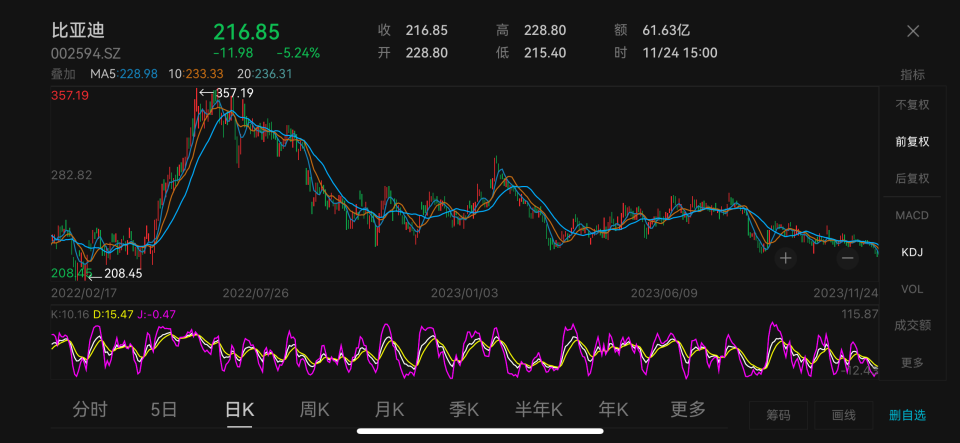Select 前复权 price adjustment option
The height and width of the screenshot is (443, 960).
pyautogui.click(x=911, y=141)
